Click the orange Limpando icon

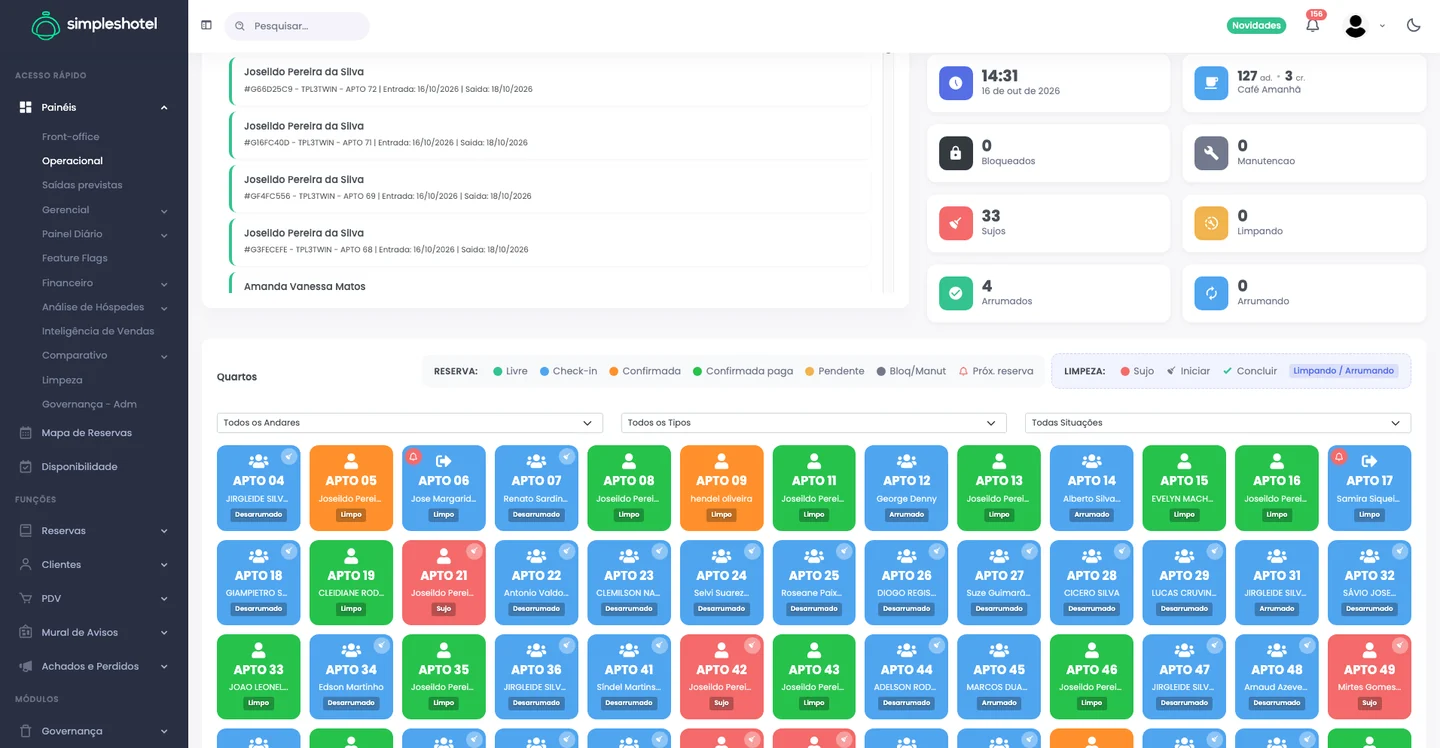(x=1211, y=223)
